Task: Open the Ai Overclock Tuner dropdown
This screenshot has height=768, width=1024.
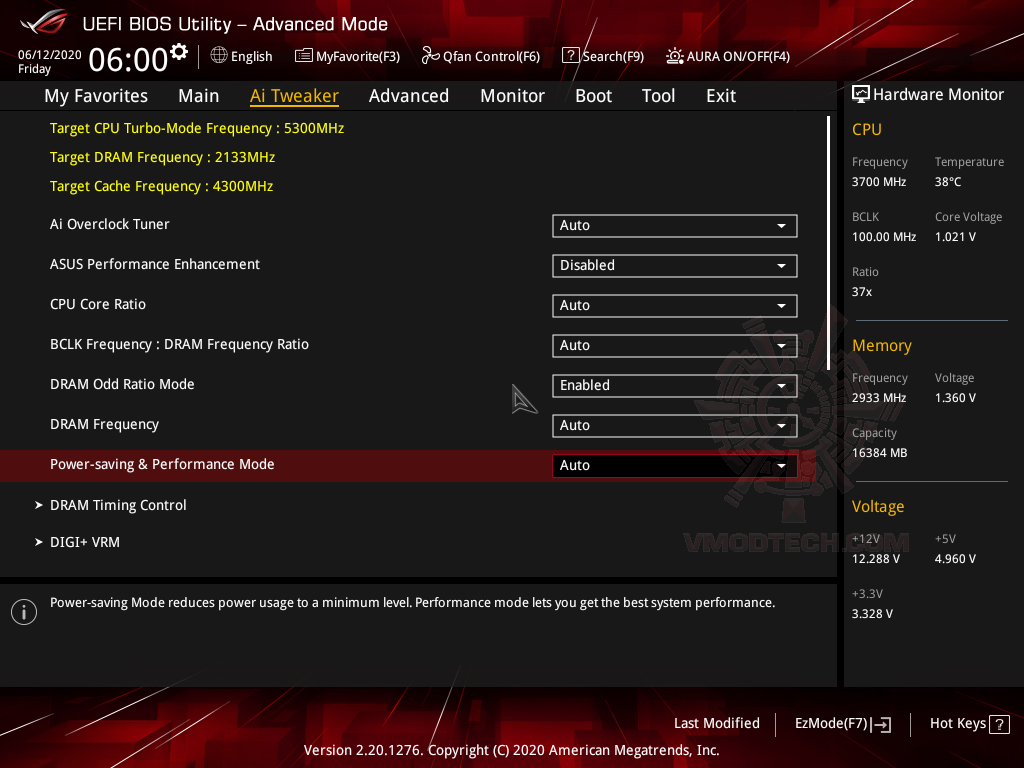Action: [674, 225]
